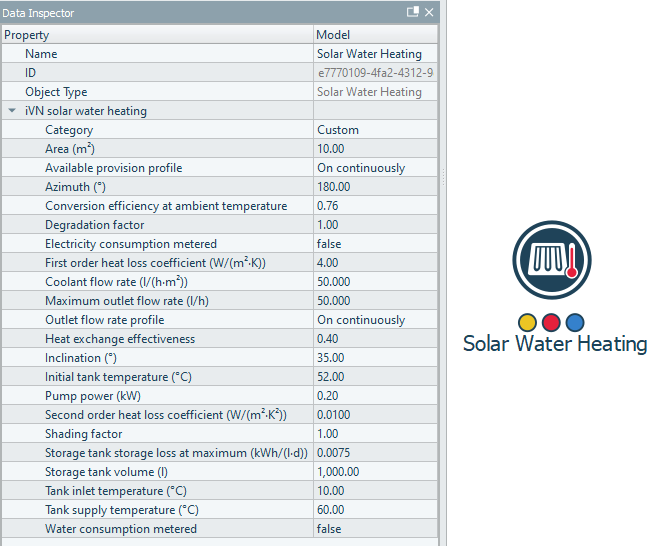Viewport: 656px width, 546px height.
Task: Select the ID property row label
Action: pos(31,73)
